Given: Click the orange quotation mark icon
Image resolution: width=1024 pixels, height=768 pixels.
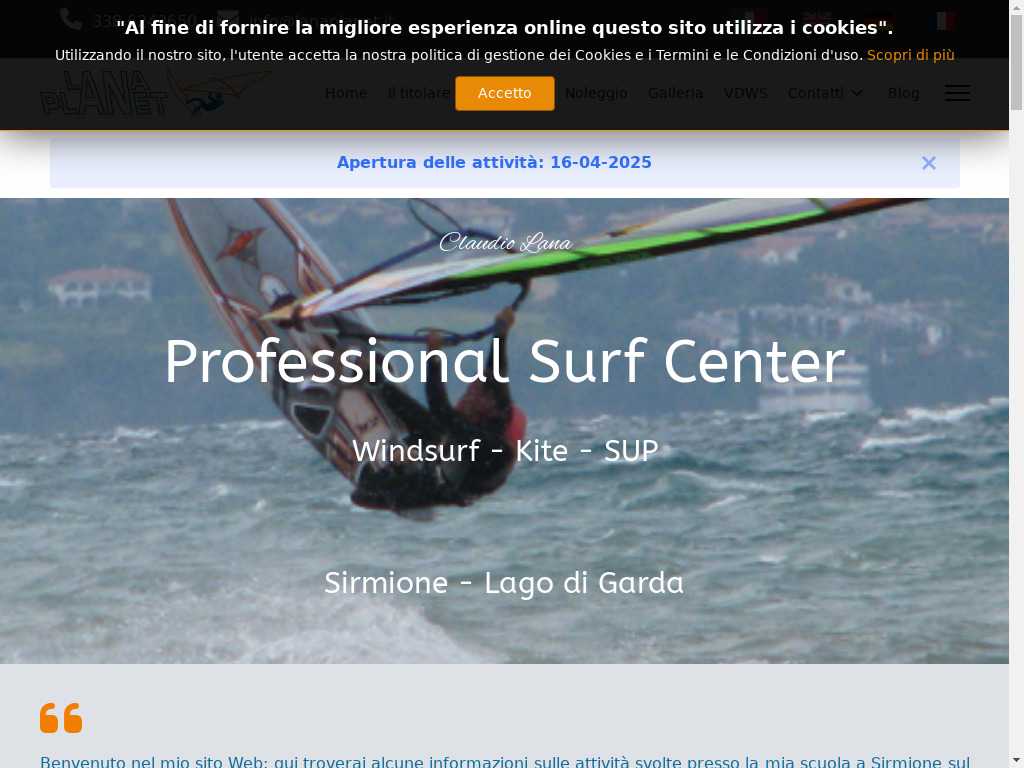Looking at the screenshot, I should point(61,718).
